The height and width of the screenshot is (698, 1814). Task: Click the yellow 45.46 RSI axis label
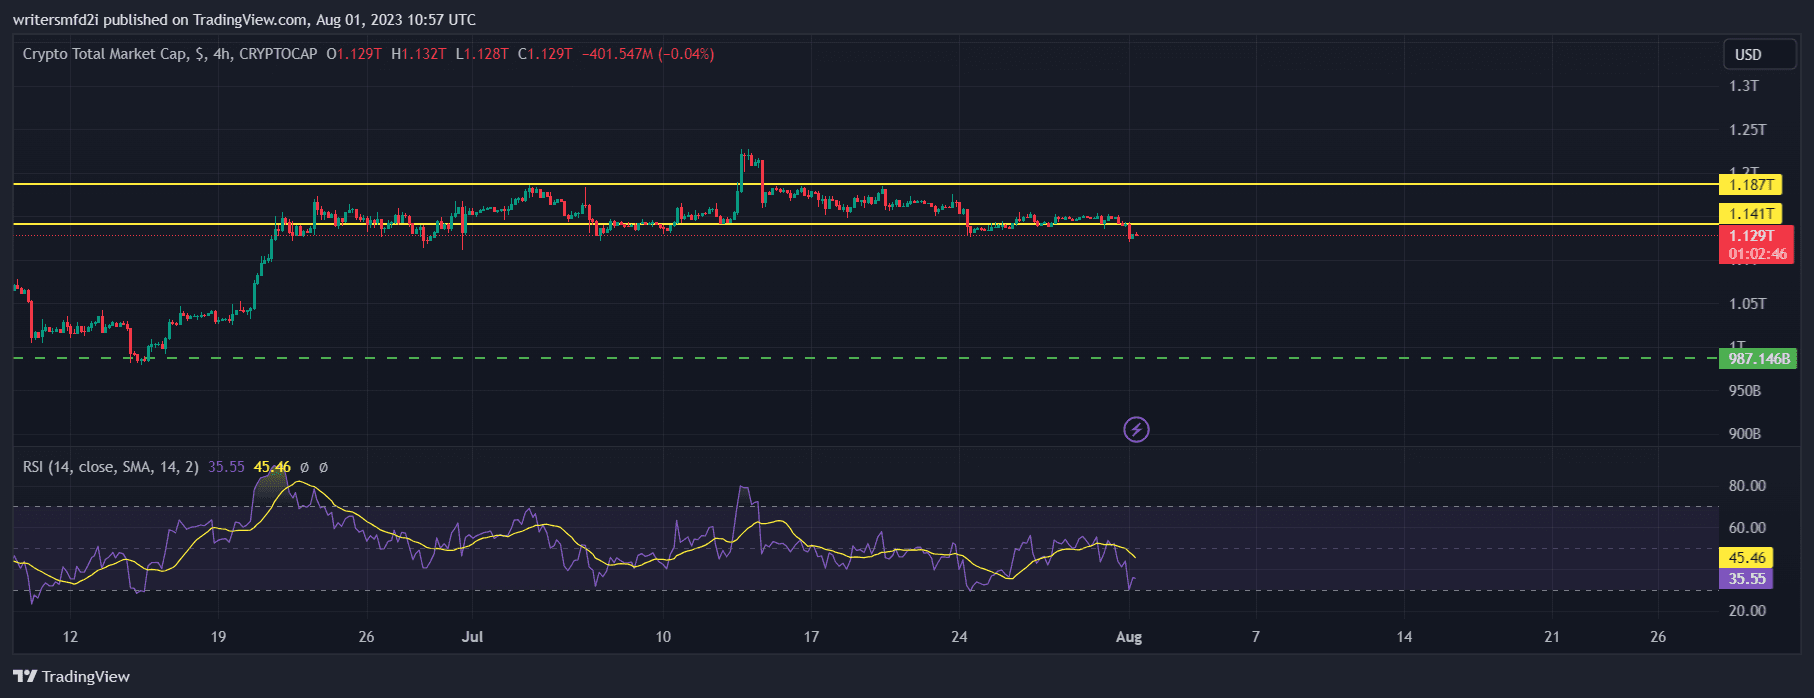pos(1746,558)
